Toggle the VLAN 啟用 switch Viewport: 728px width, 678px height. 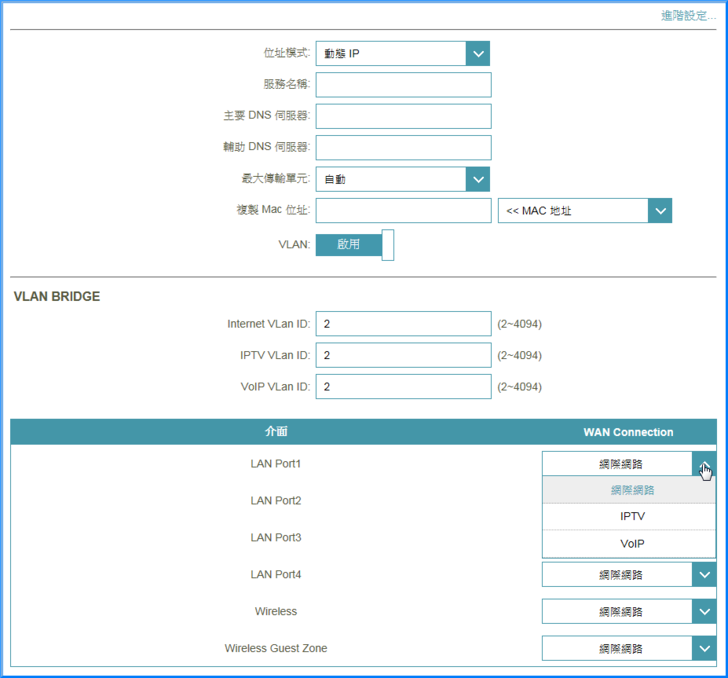click(354, 244)
